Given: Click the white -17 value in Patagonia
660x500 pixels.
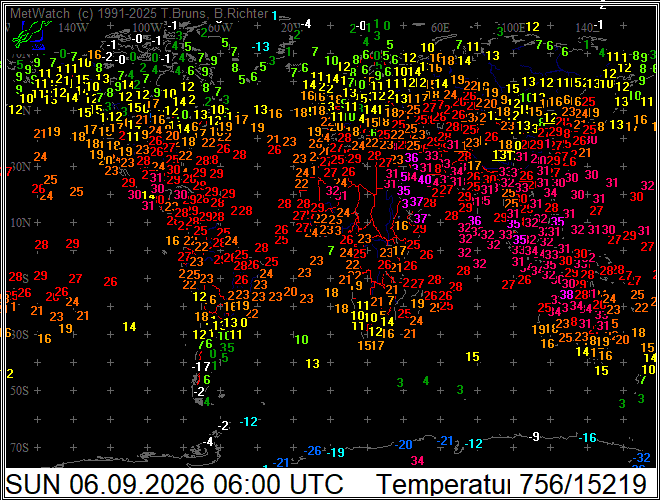Looking at the screenshot, I should click(x=201, y=367).
